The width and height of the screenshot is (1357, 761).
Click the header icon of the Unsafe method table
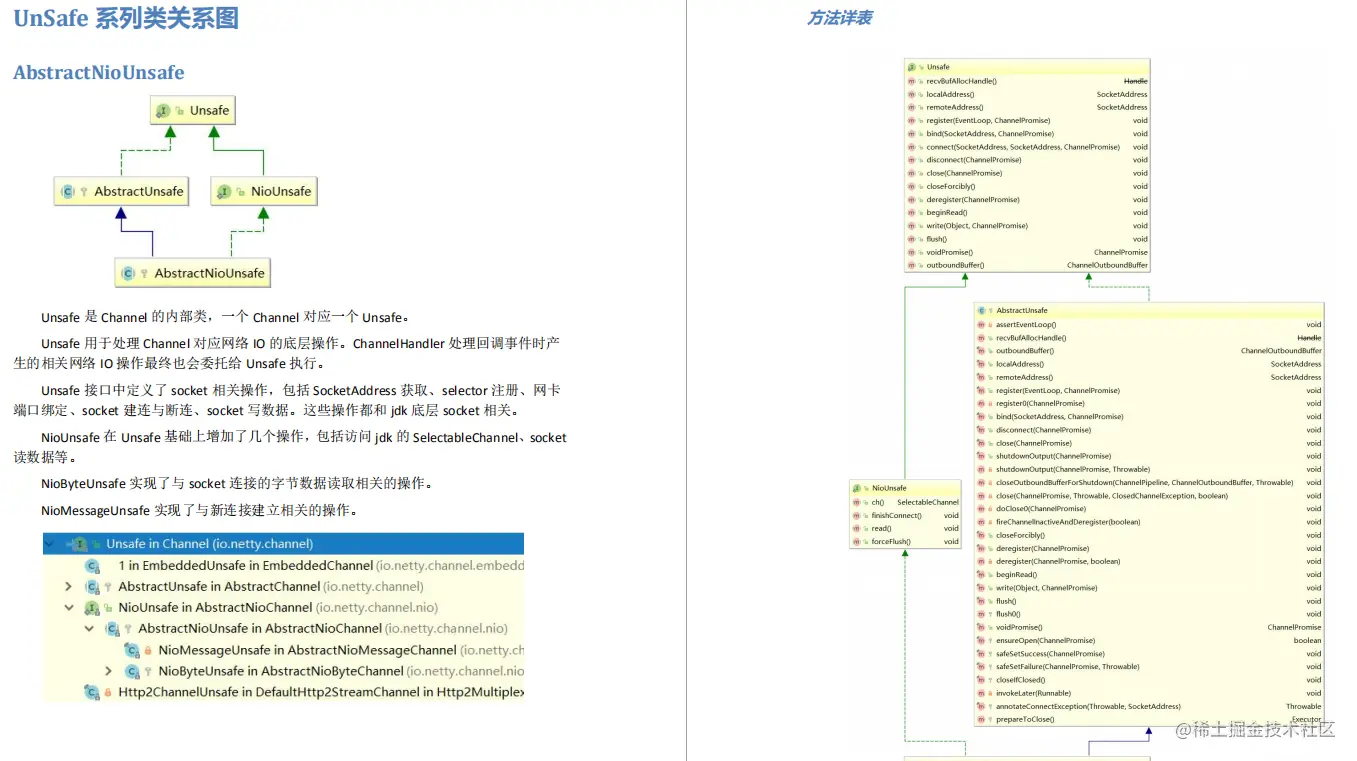point(911,67)
